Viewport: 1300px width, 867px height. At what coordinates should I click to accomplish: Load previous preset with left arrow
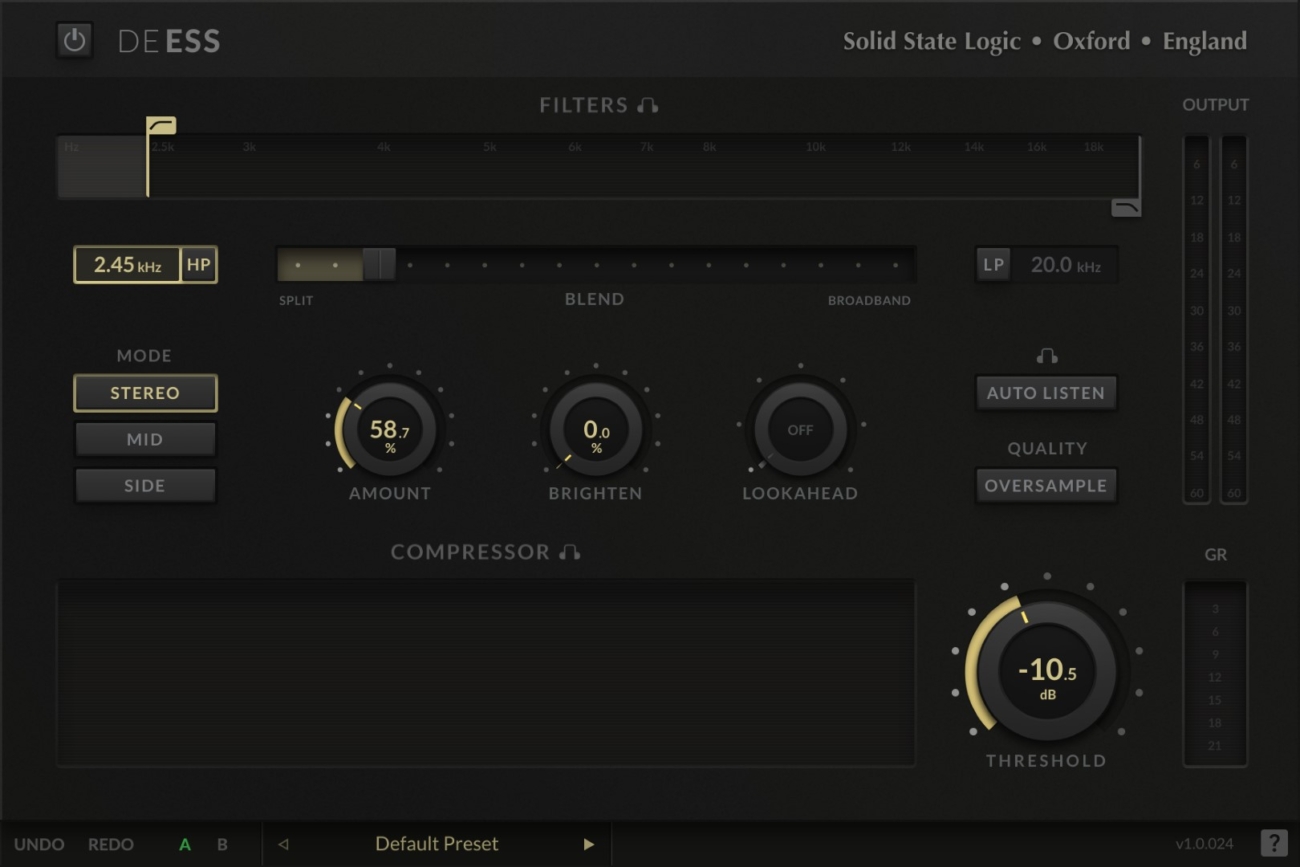(x=282, y=844)
